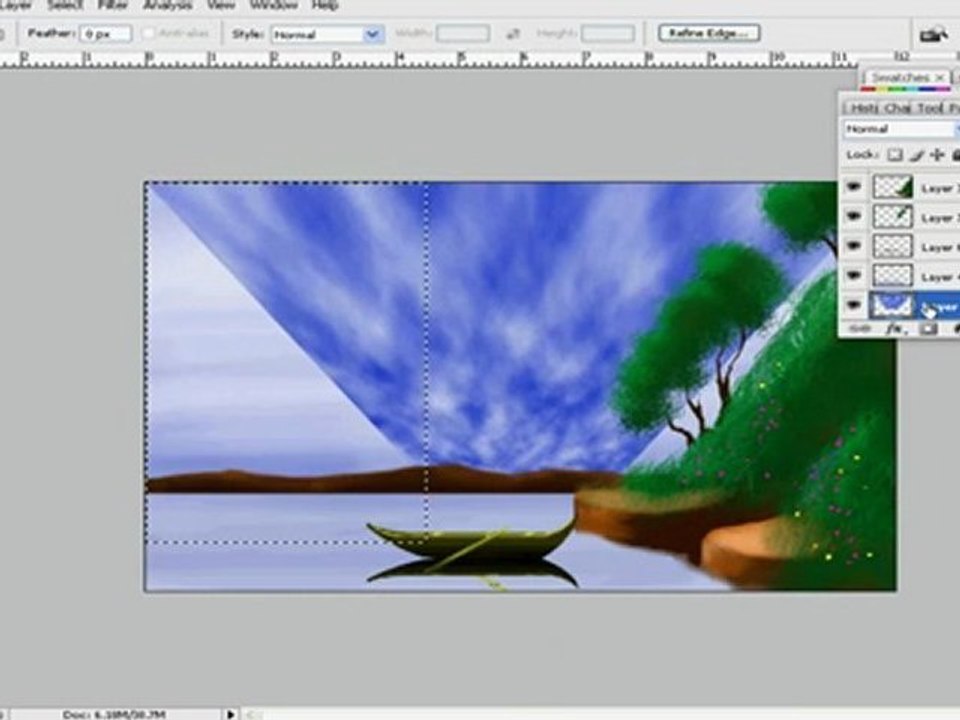Toggle the Anti-alias checkbox
The height and width of the screenshot is (720, 960).
(148, 34)
